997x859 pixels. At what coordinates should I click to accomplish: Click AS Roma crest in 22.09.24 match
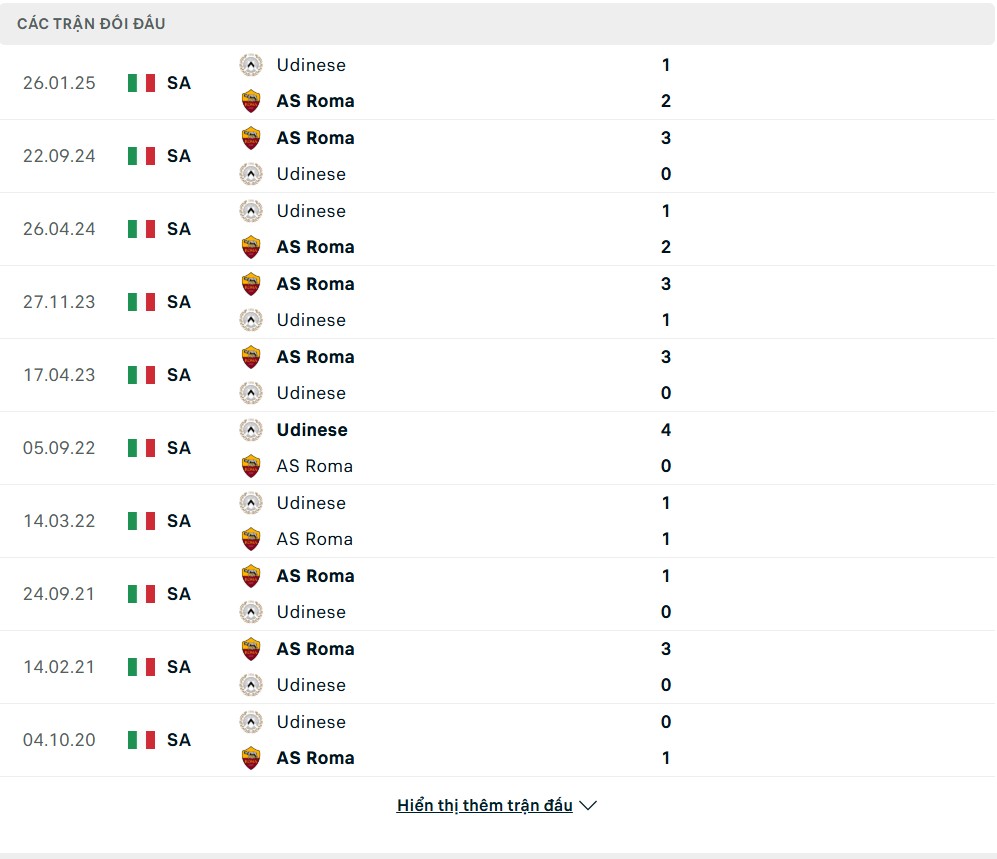point(250,138)
